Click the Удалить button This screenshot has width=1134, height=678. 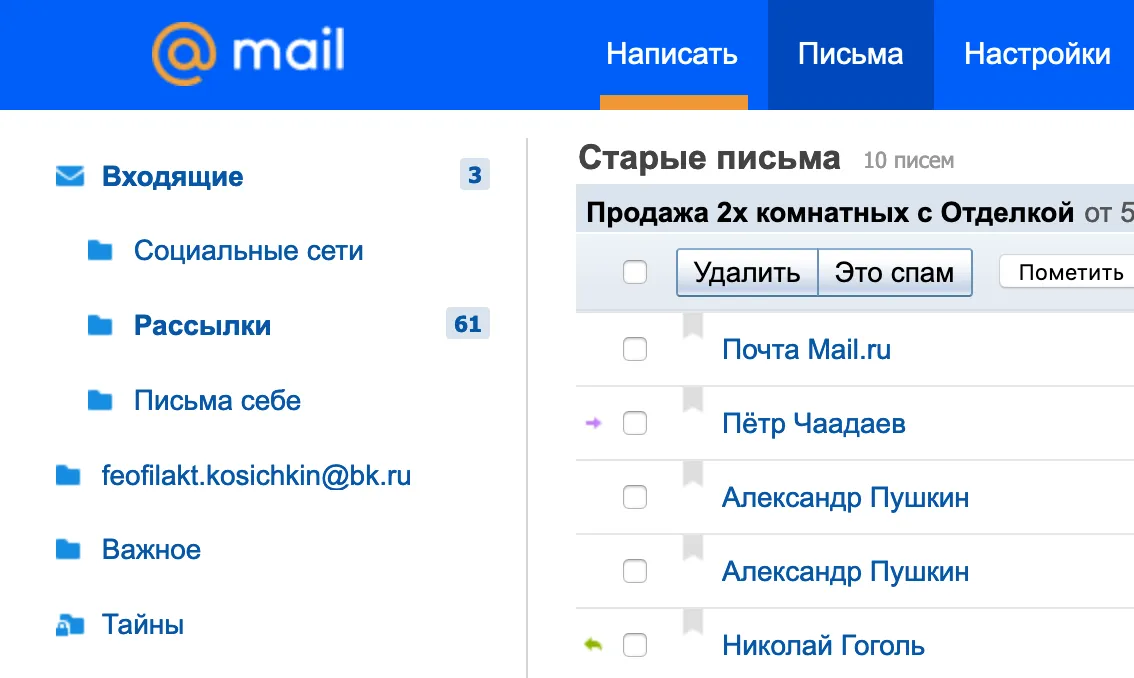tap(747, 272)
